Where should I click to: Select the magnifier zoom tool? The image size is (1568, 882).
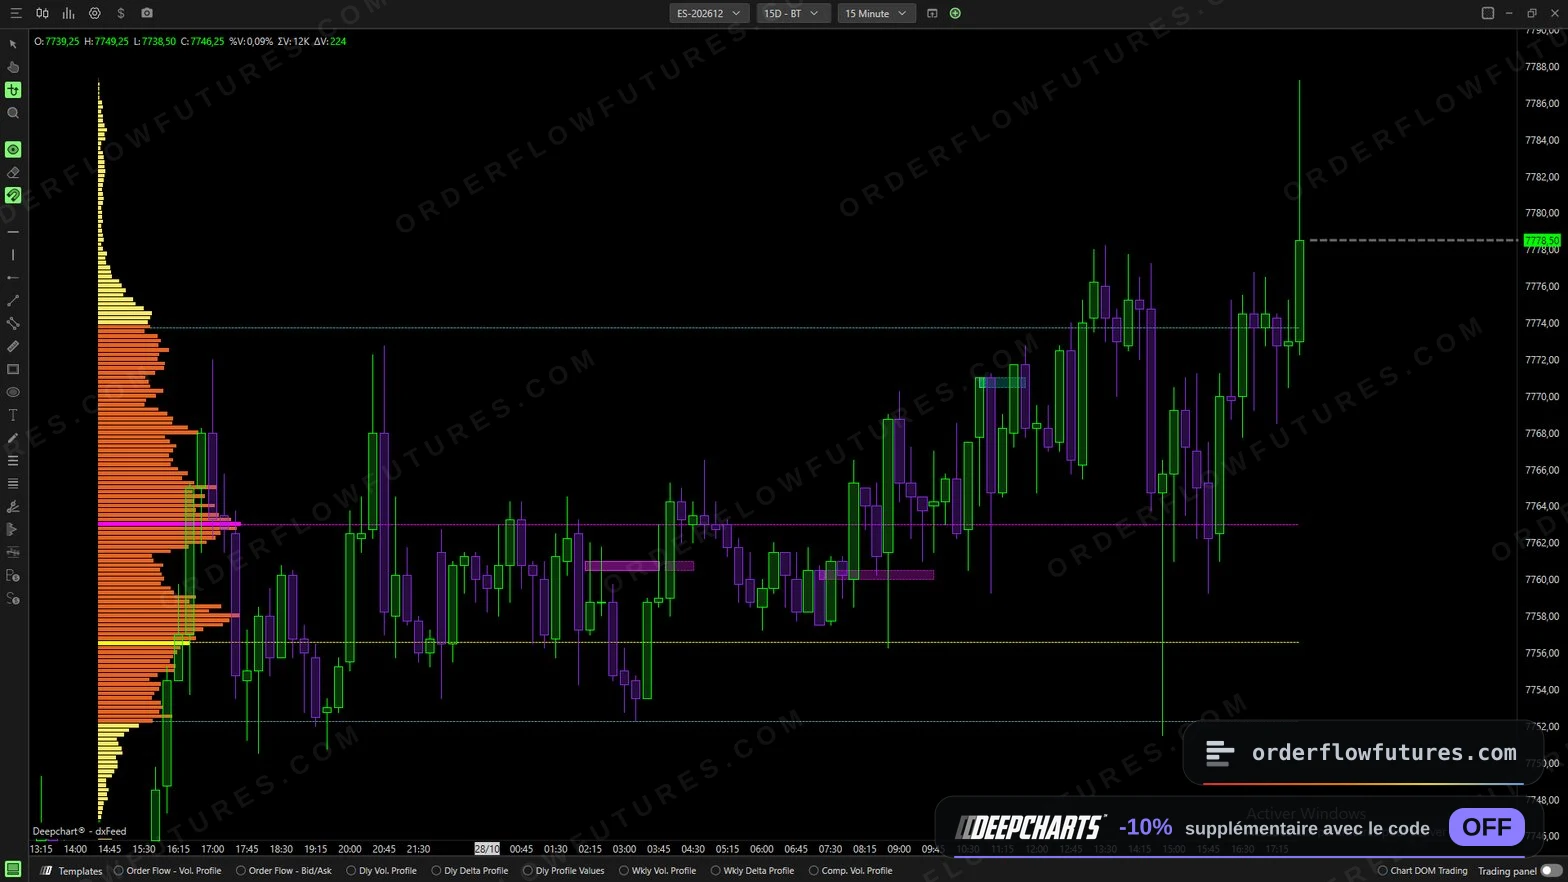pos(13,113)
